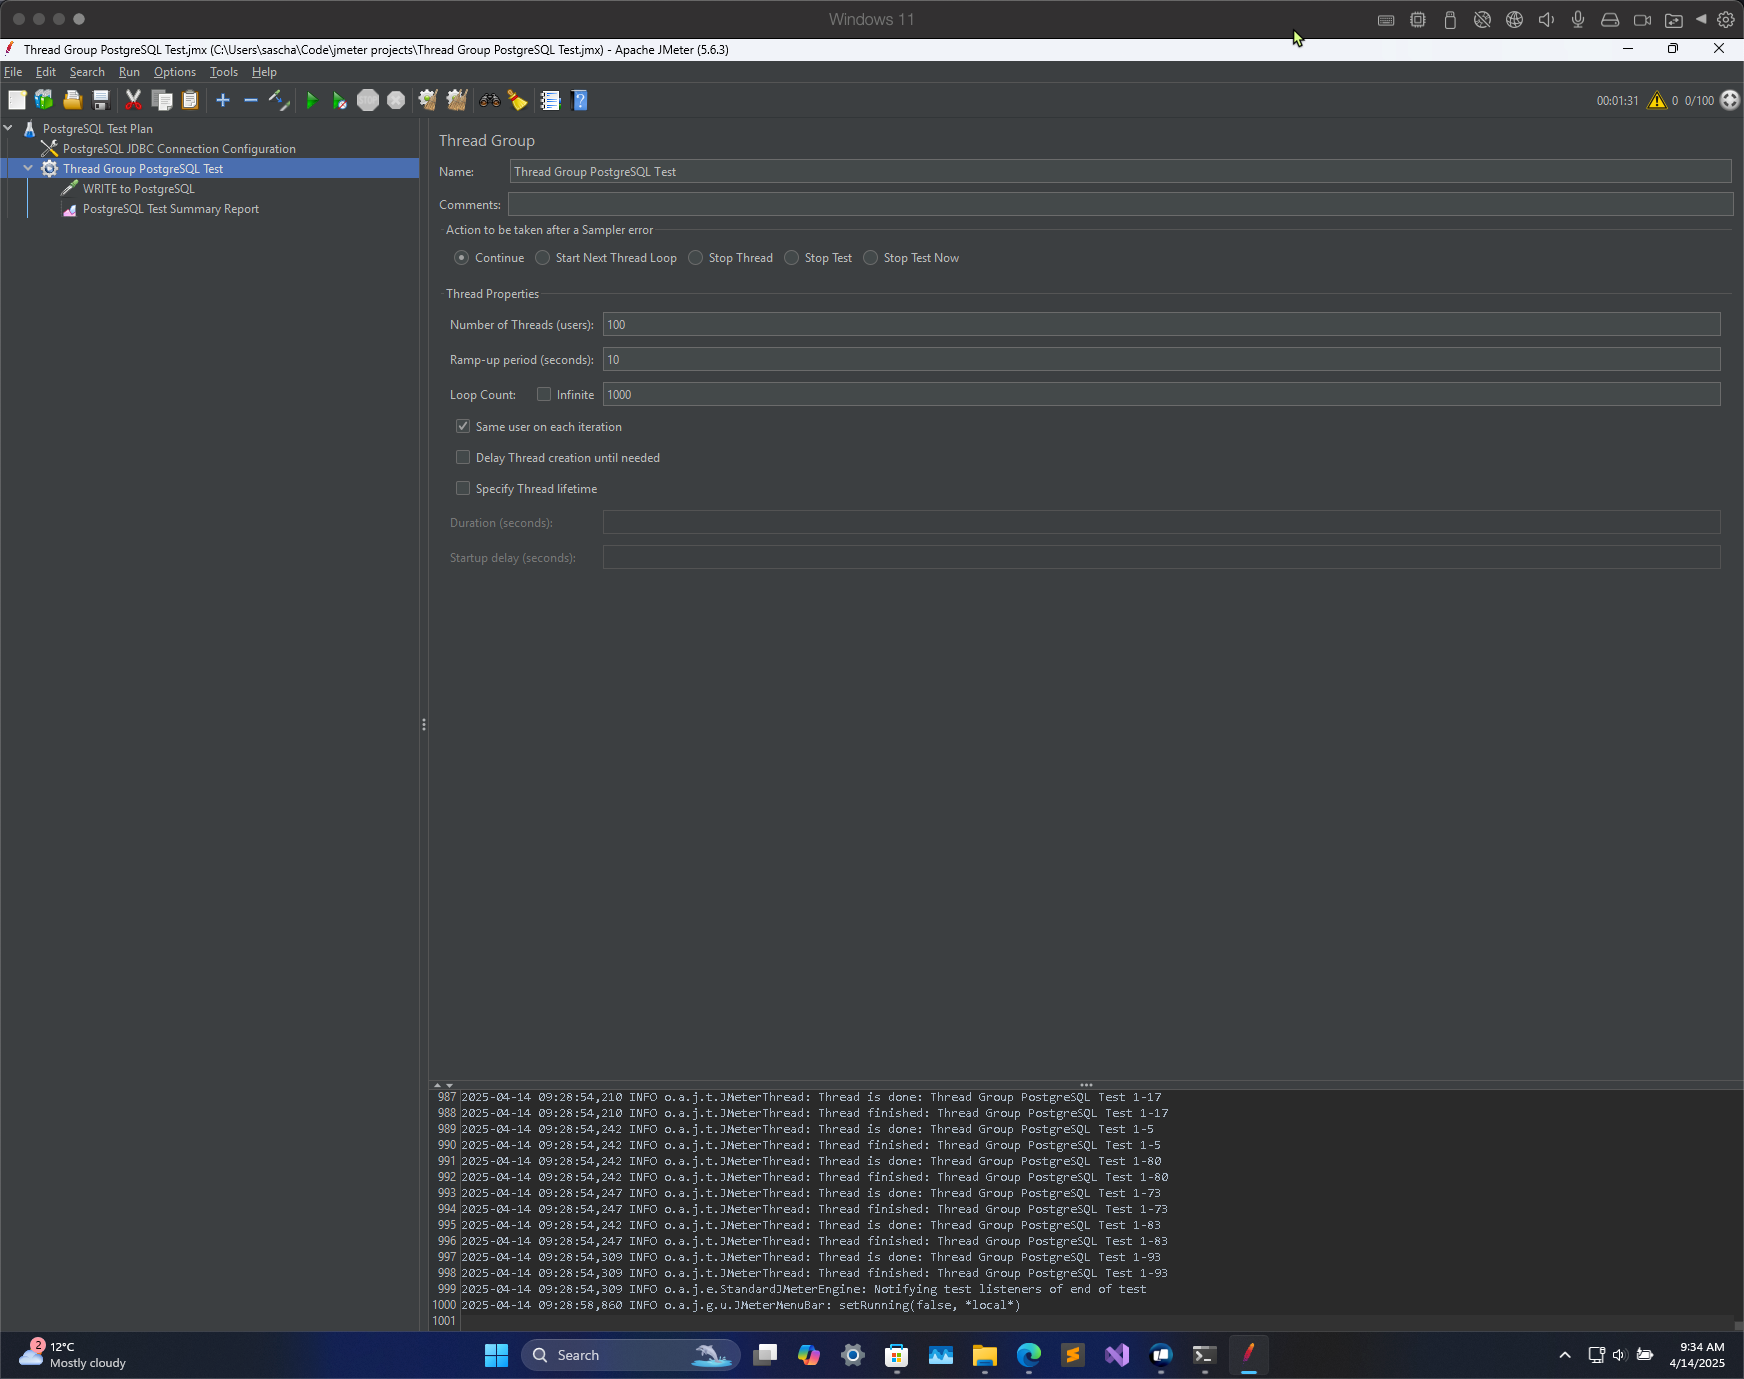Click the yellow warning log-errors icon

pos(1657,100)
